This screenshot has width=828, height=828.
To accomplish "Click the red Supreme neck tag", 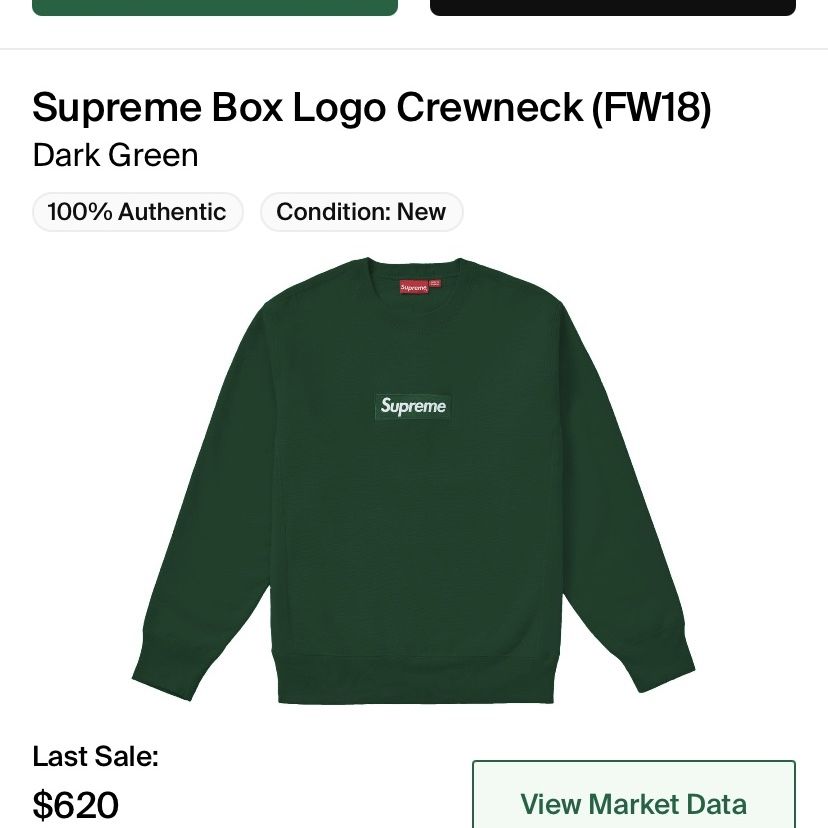I will pos(413,287).
